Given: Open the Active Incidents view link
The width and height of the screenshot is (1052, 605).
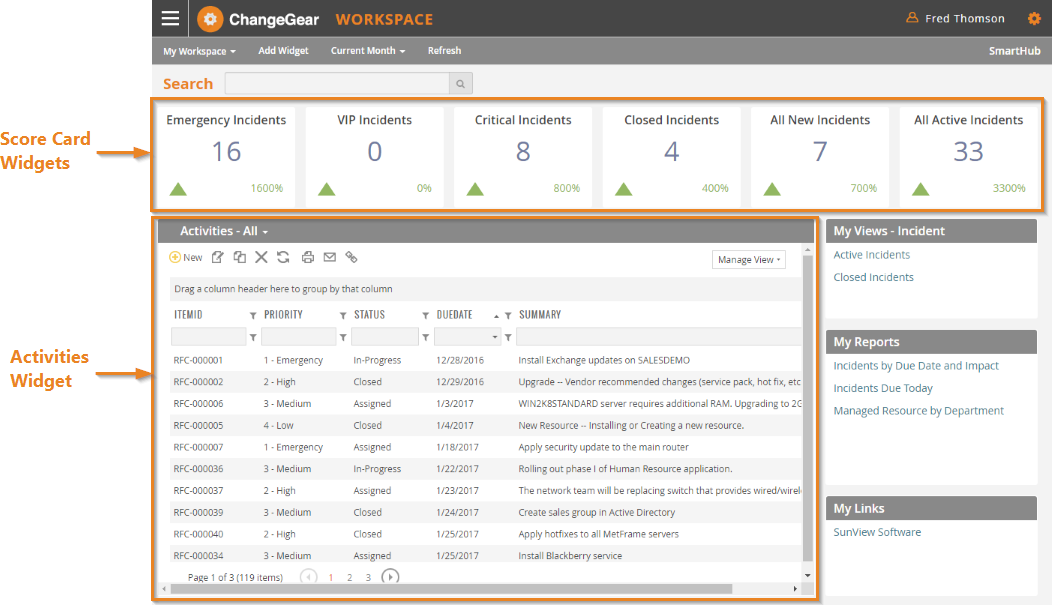Looking at the screenshot, I should click(x=871, y=255).
